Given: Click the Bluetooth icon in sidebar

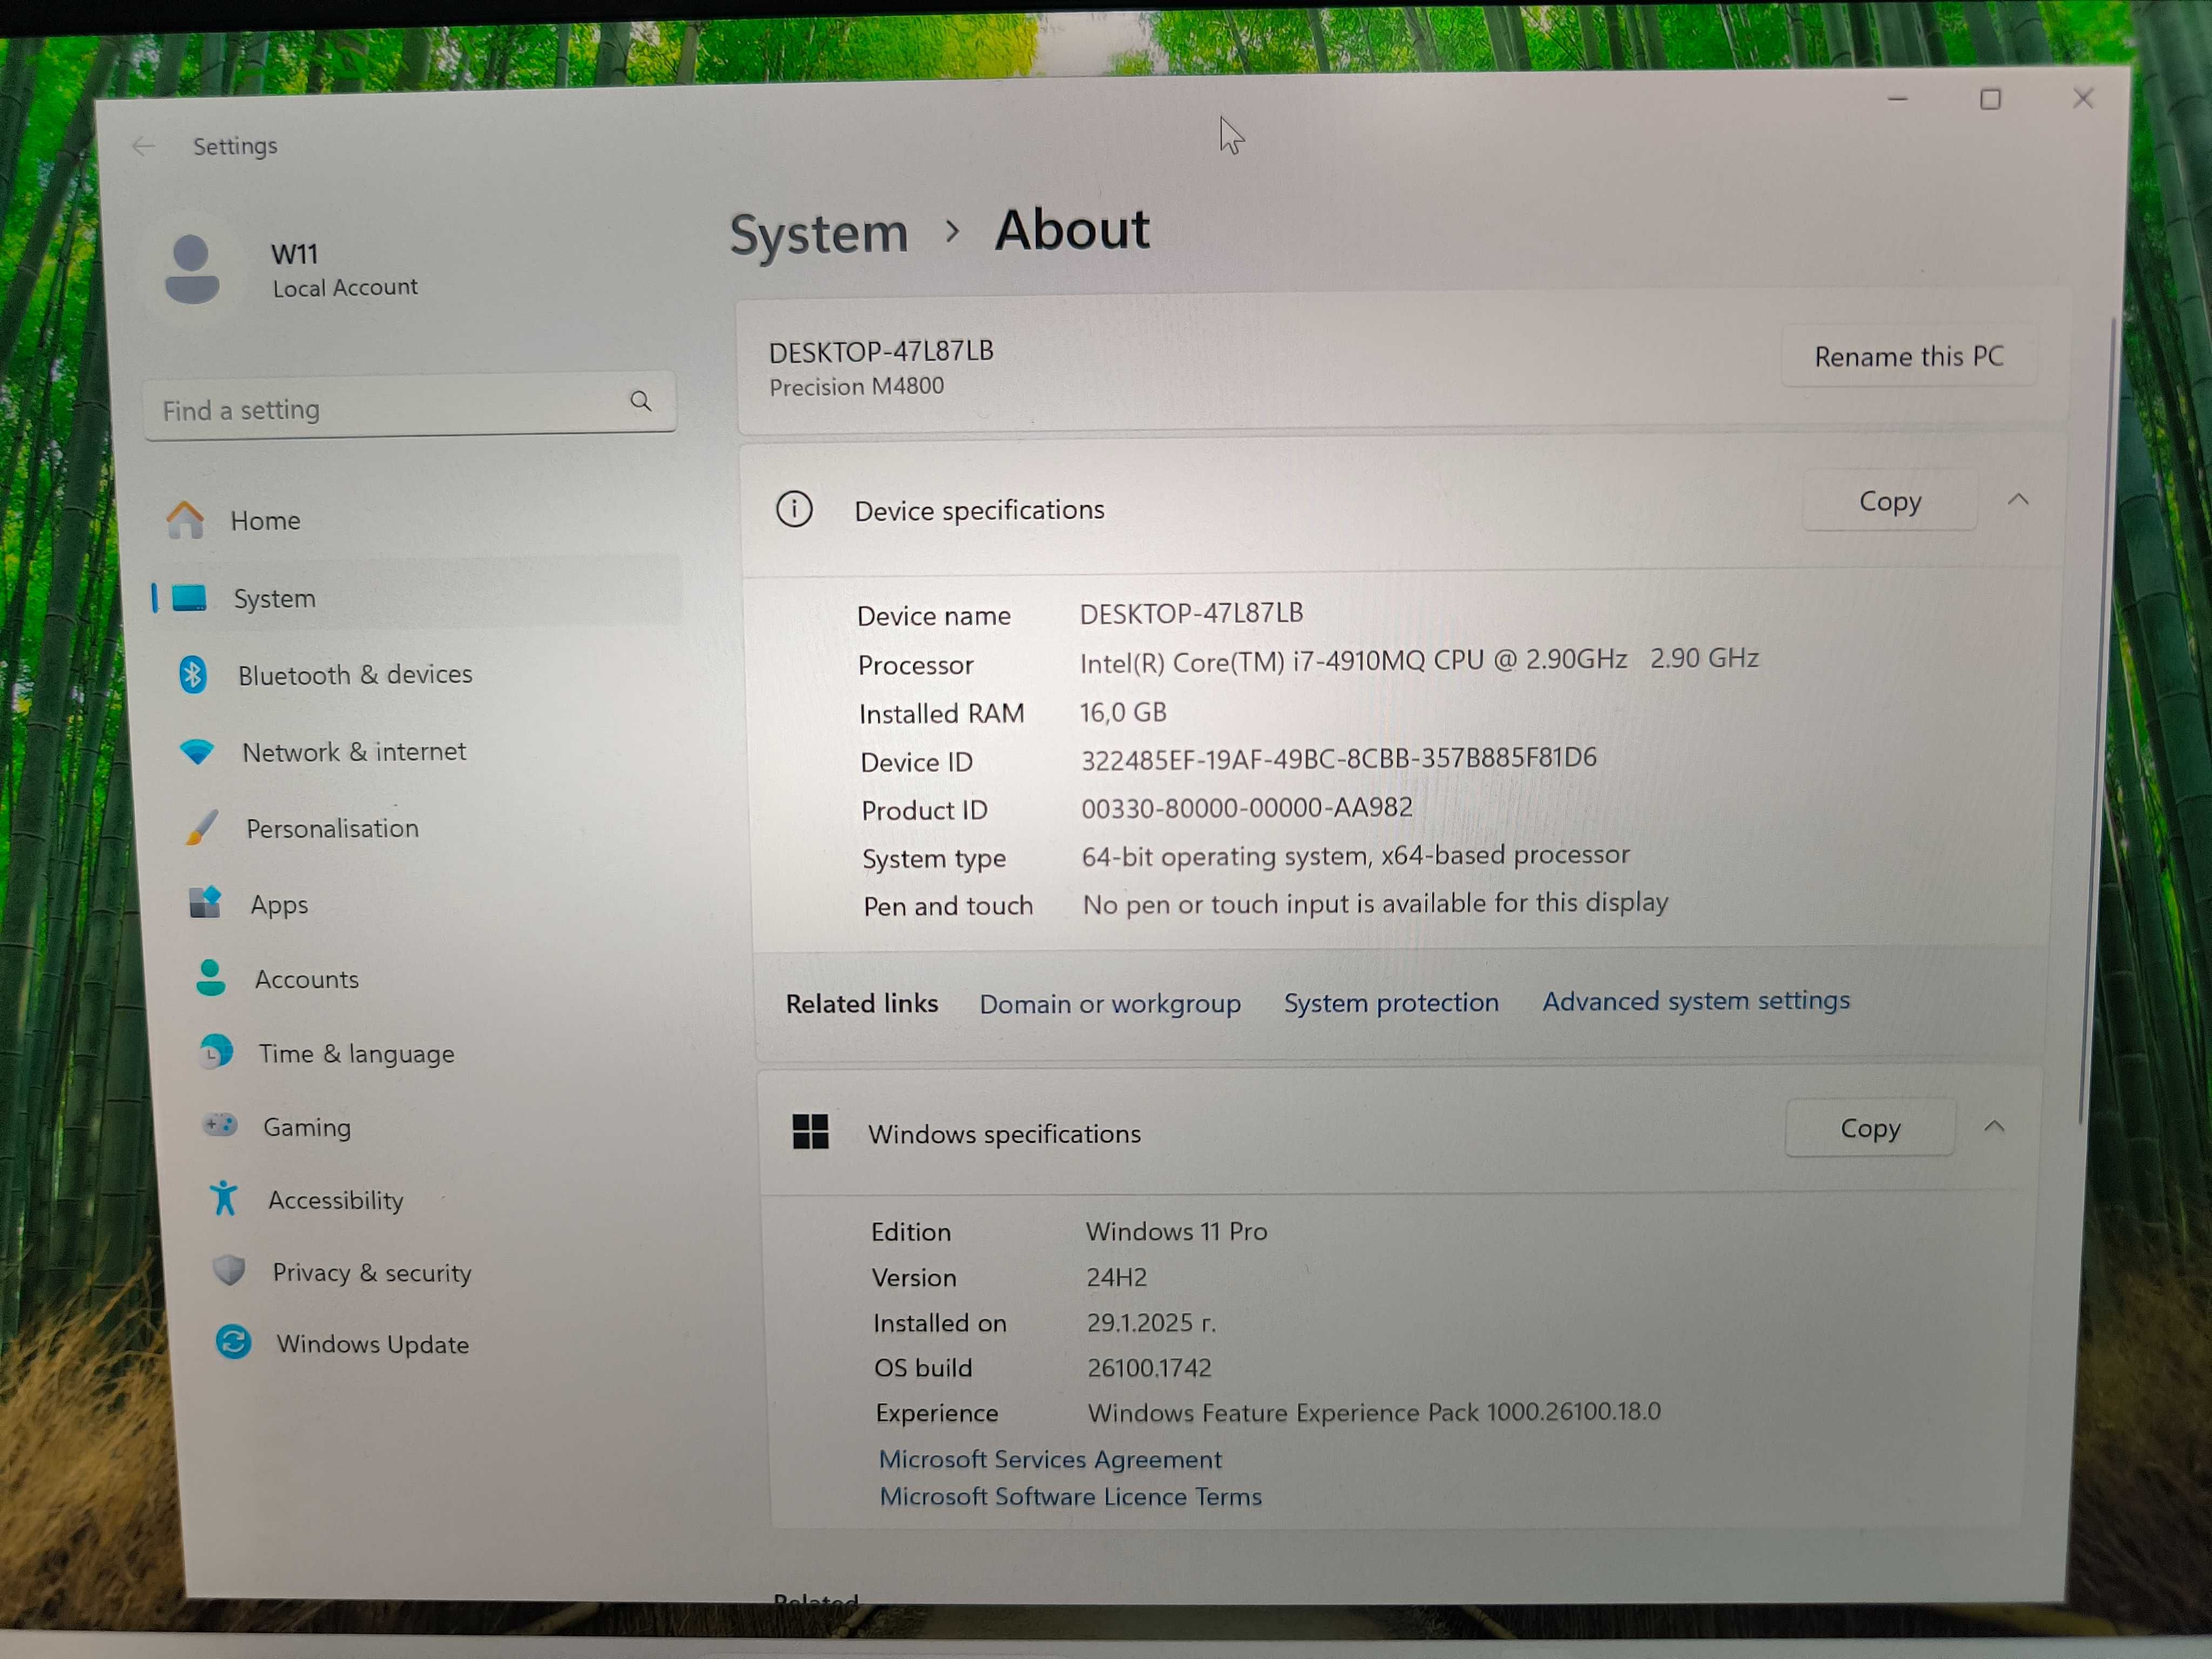Looking at the screenshot, I should [193, 675].
